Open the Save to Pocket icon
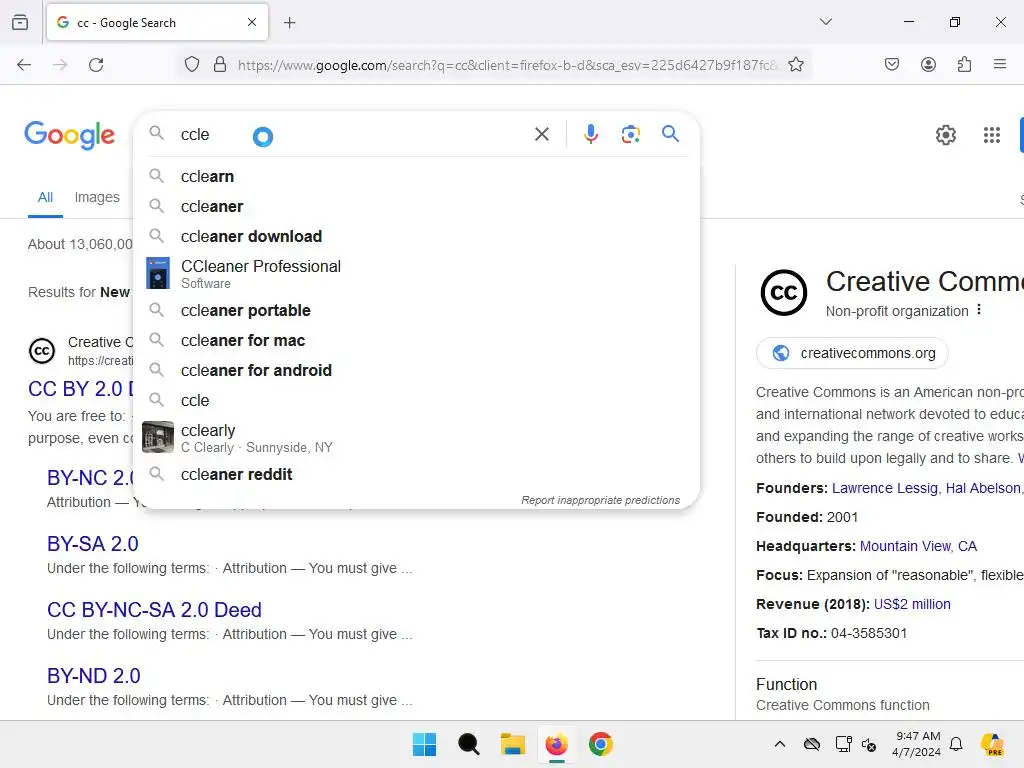This screenshot has width=1024, height=768. (x=892, y=64)
